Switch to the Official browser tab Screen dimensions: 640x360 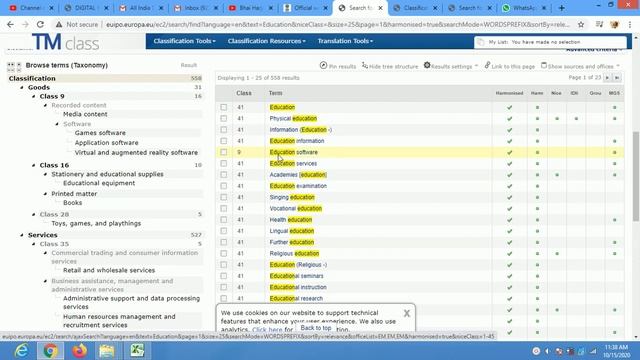(304, 8)
